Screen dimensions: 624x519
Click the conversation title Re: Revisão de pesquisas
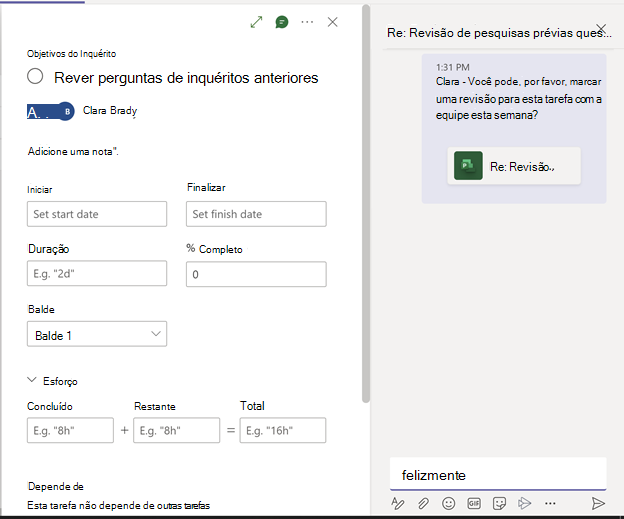pos(499,33)
